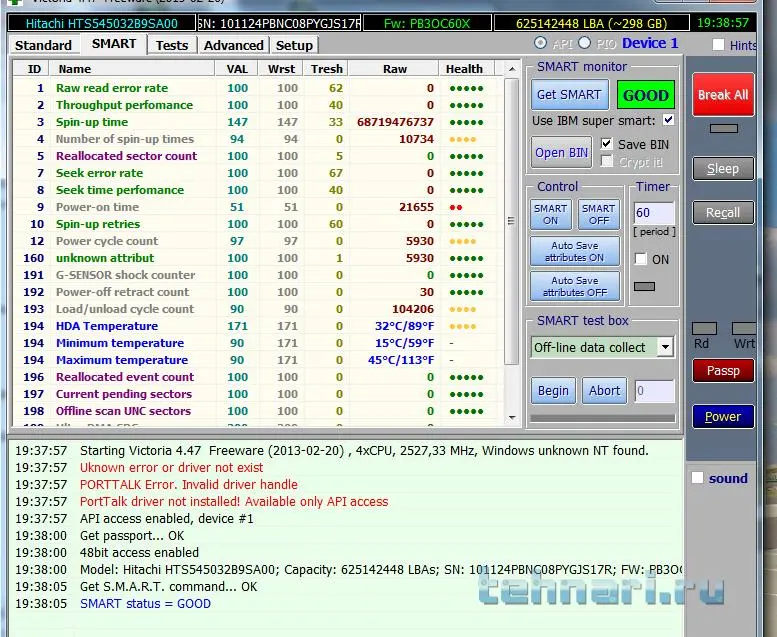The width and height of the screenshot is (777, 637).
Task: Select the API radio button
Action: coord(541,43)
